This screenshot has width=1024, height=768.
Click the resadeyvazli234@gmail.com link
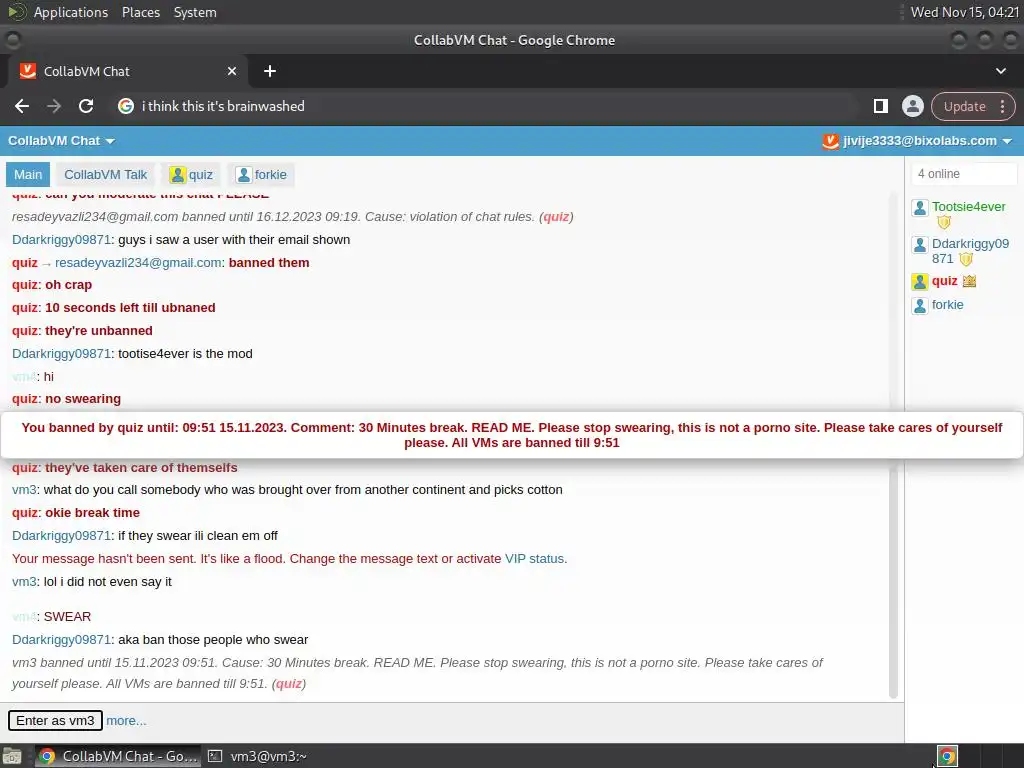pyautogui.click(x=138, y=263)
